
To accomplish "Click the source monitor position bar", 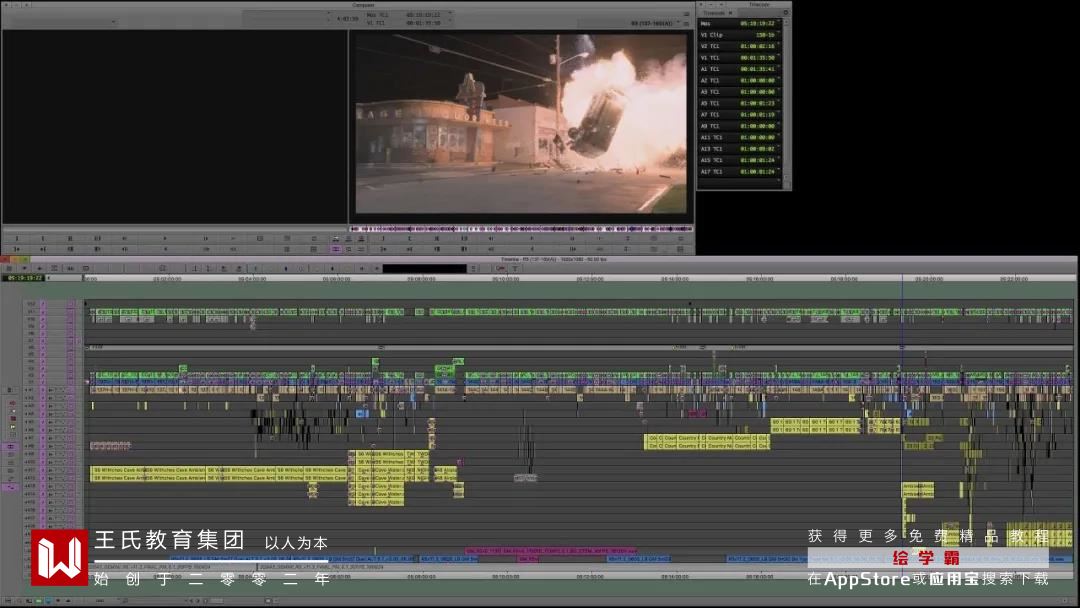I will 174,229.
